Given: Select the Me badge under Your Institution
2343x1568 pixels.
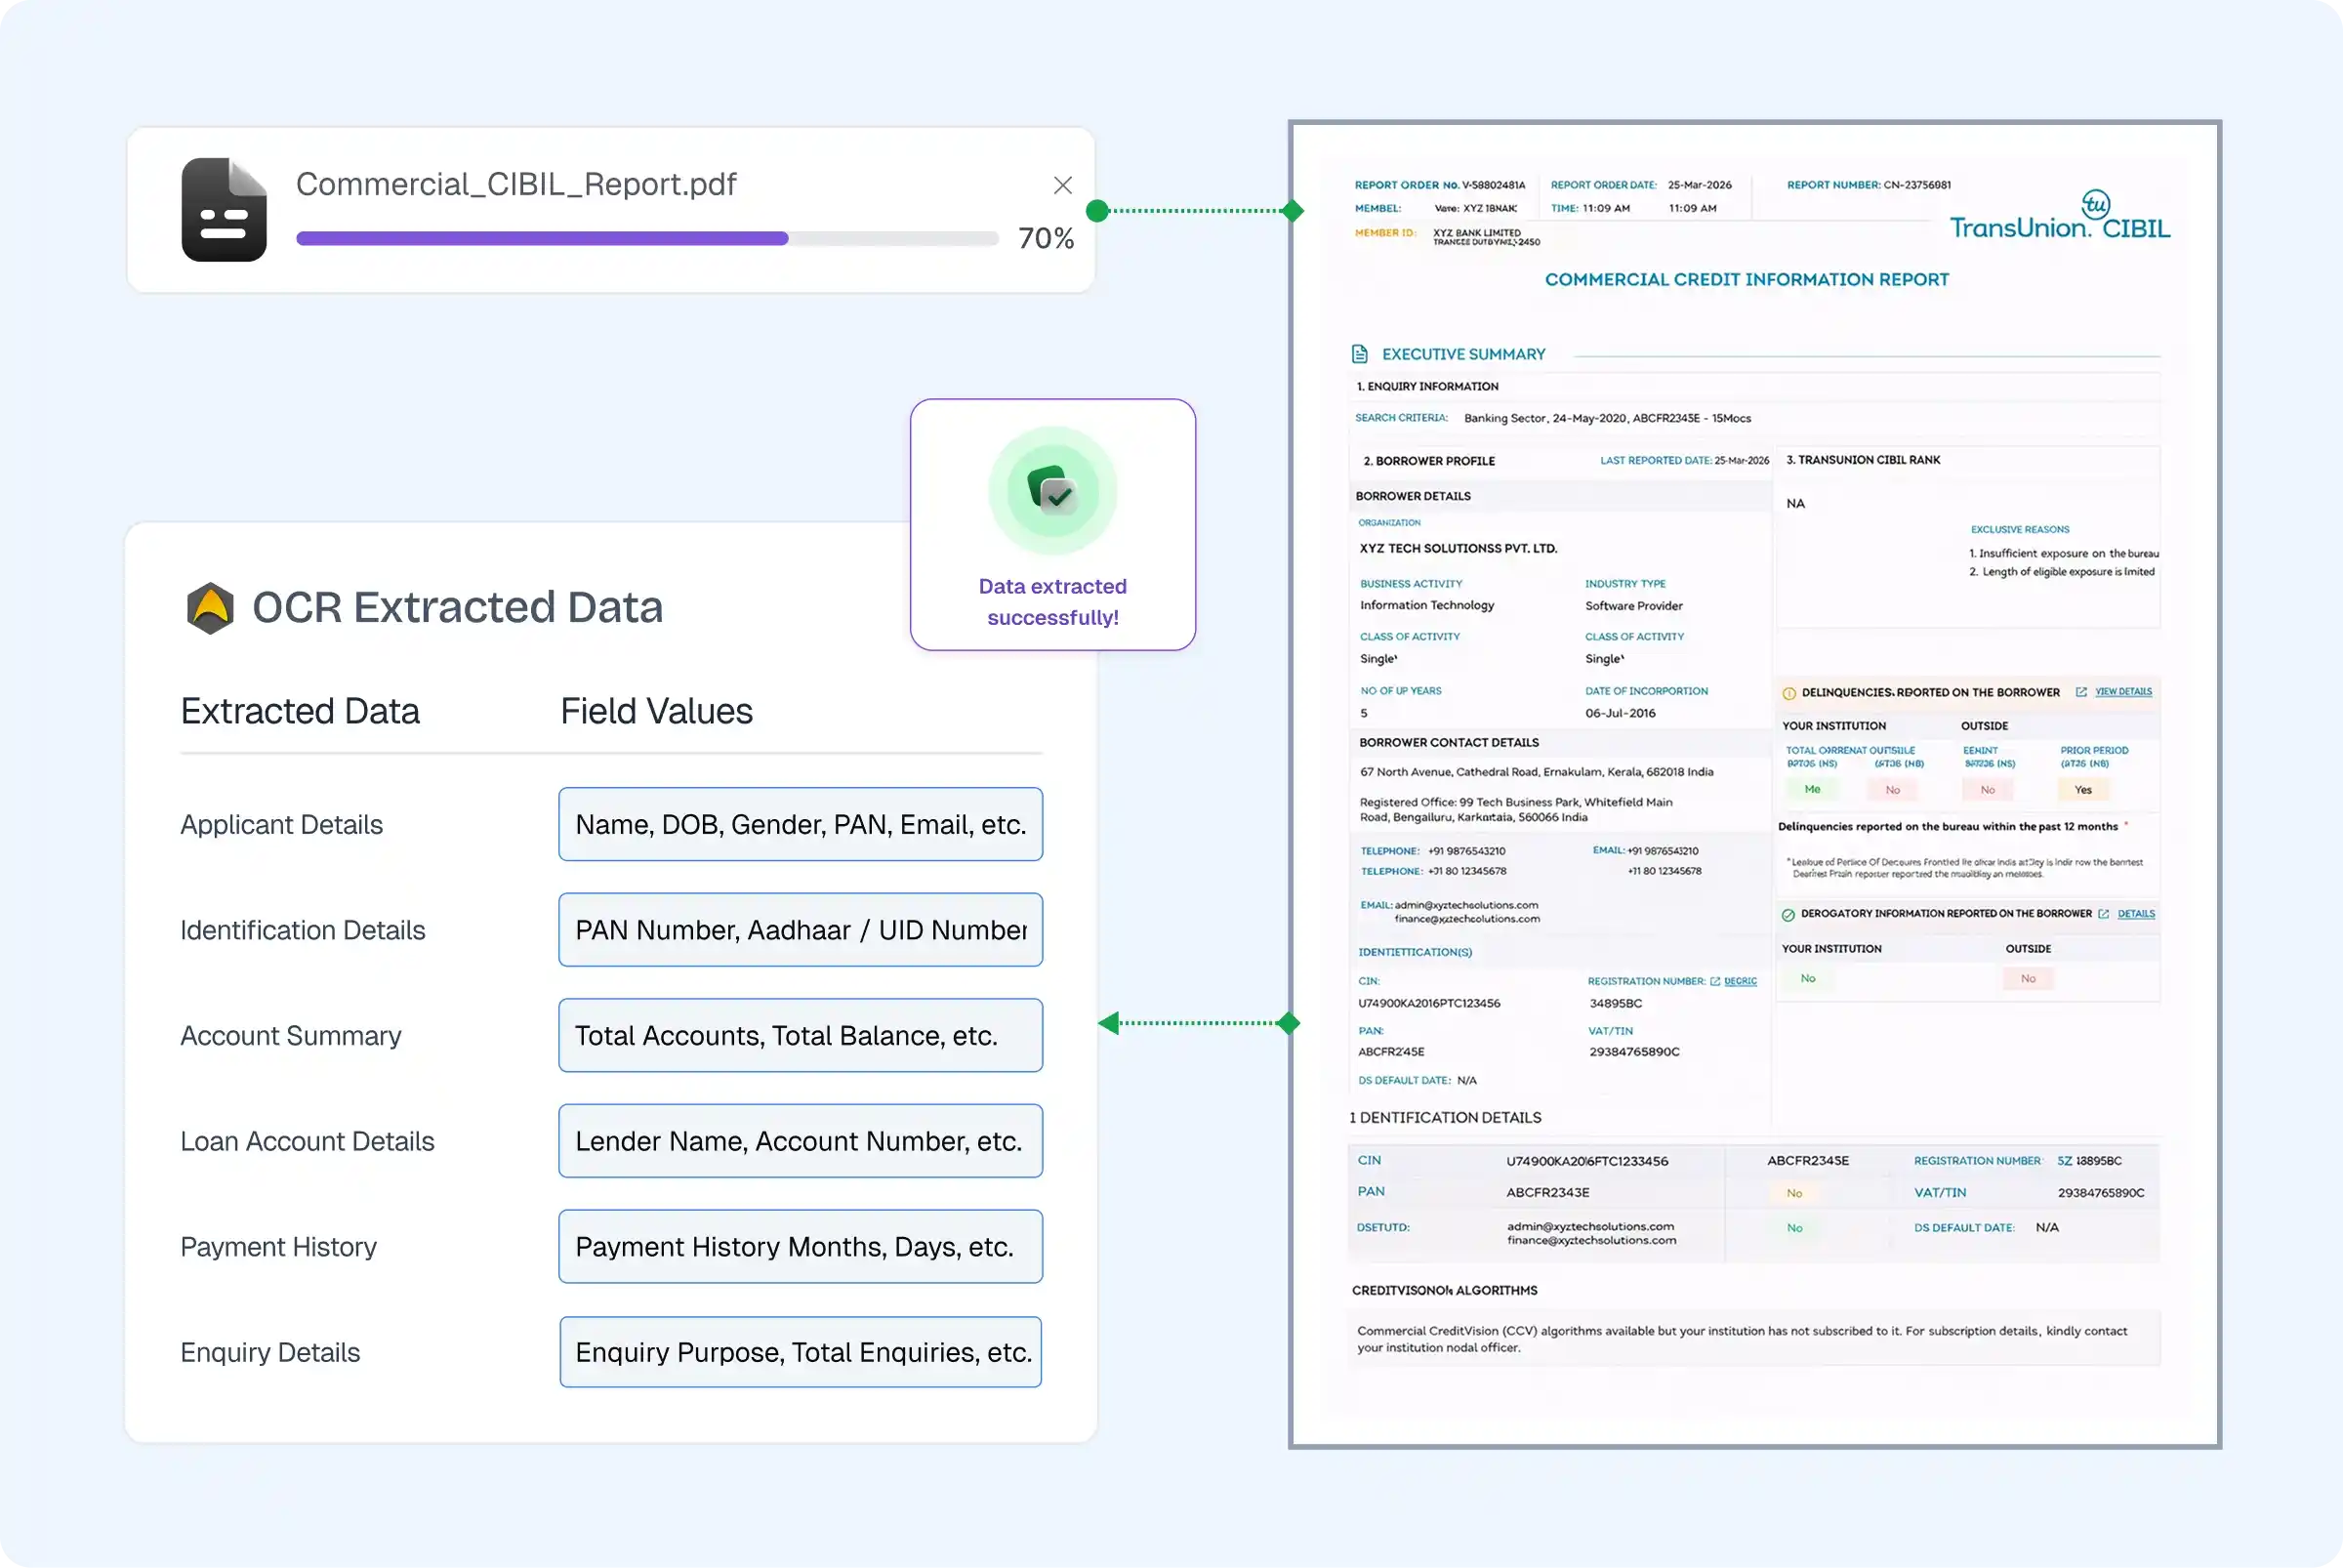Looking at the screenshot, I should coord(1813,790).
